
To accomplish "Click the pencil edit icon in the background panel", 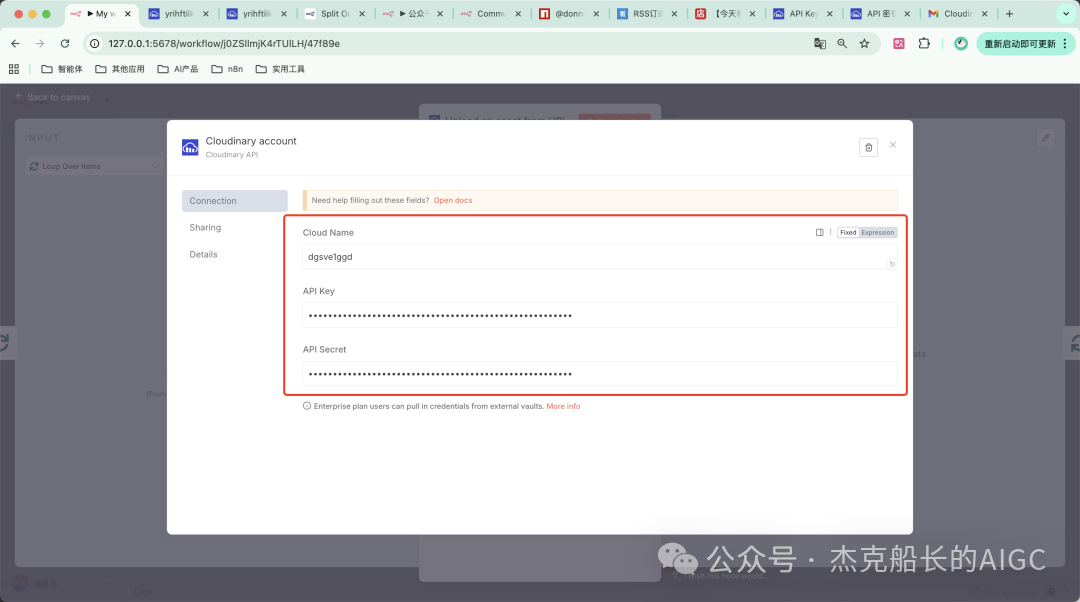I will 1046,138.
